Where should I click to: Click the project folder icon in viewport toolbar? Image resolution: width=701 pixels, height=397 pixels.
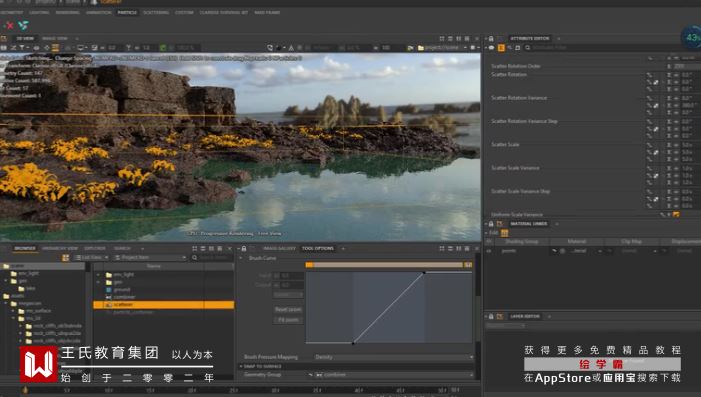click(421, 48)
